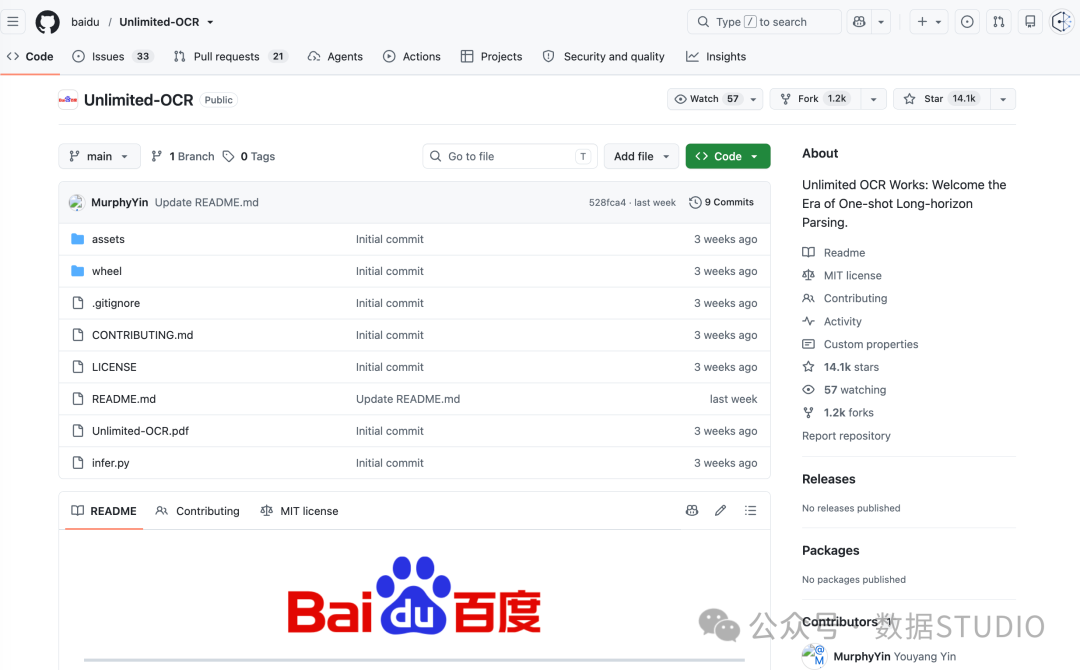
Task: Open the 0 Tags link
Action: [249, 156]
